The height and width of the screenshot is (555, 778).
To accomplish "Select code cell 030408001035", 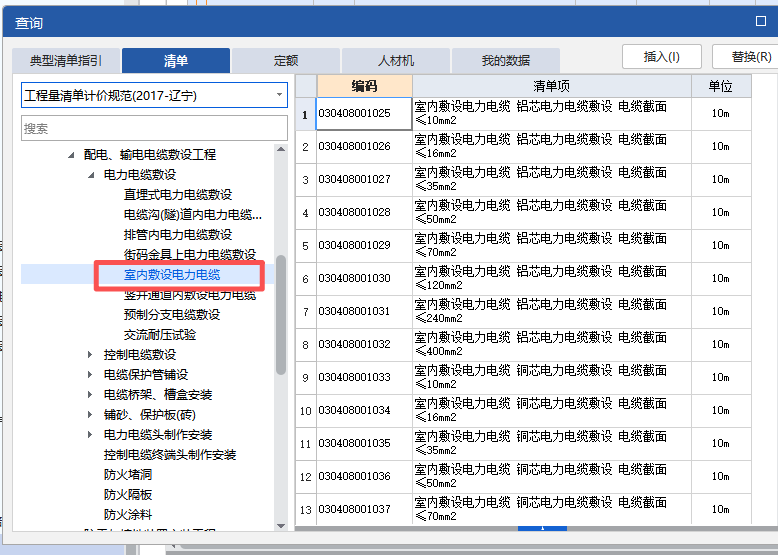I will 364,443.
